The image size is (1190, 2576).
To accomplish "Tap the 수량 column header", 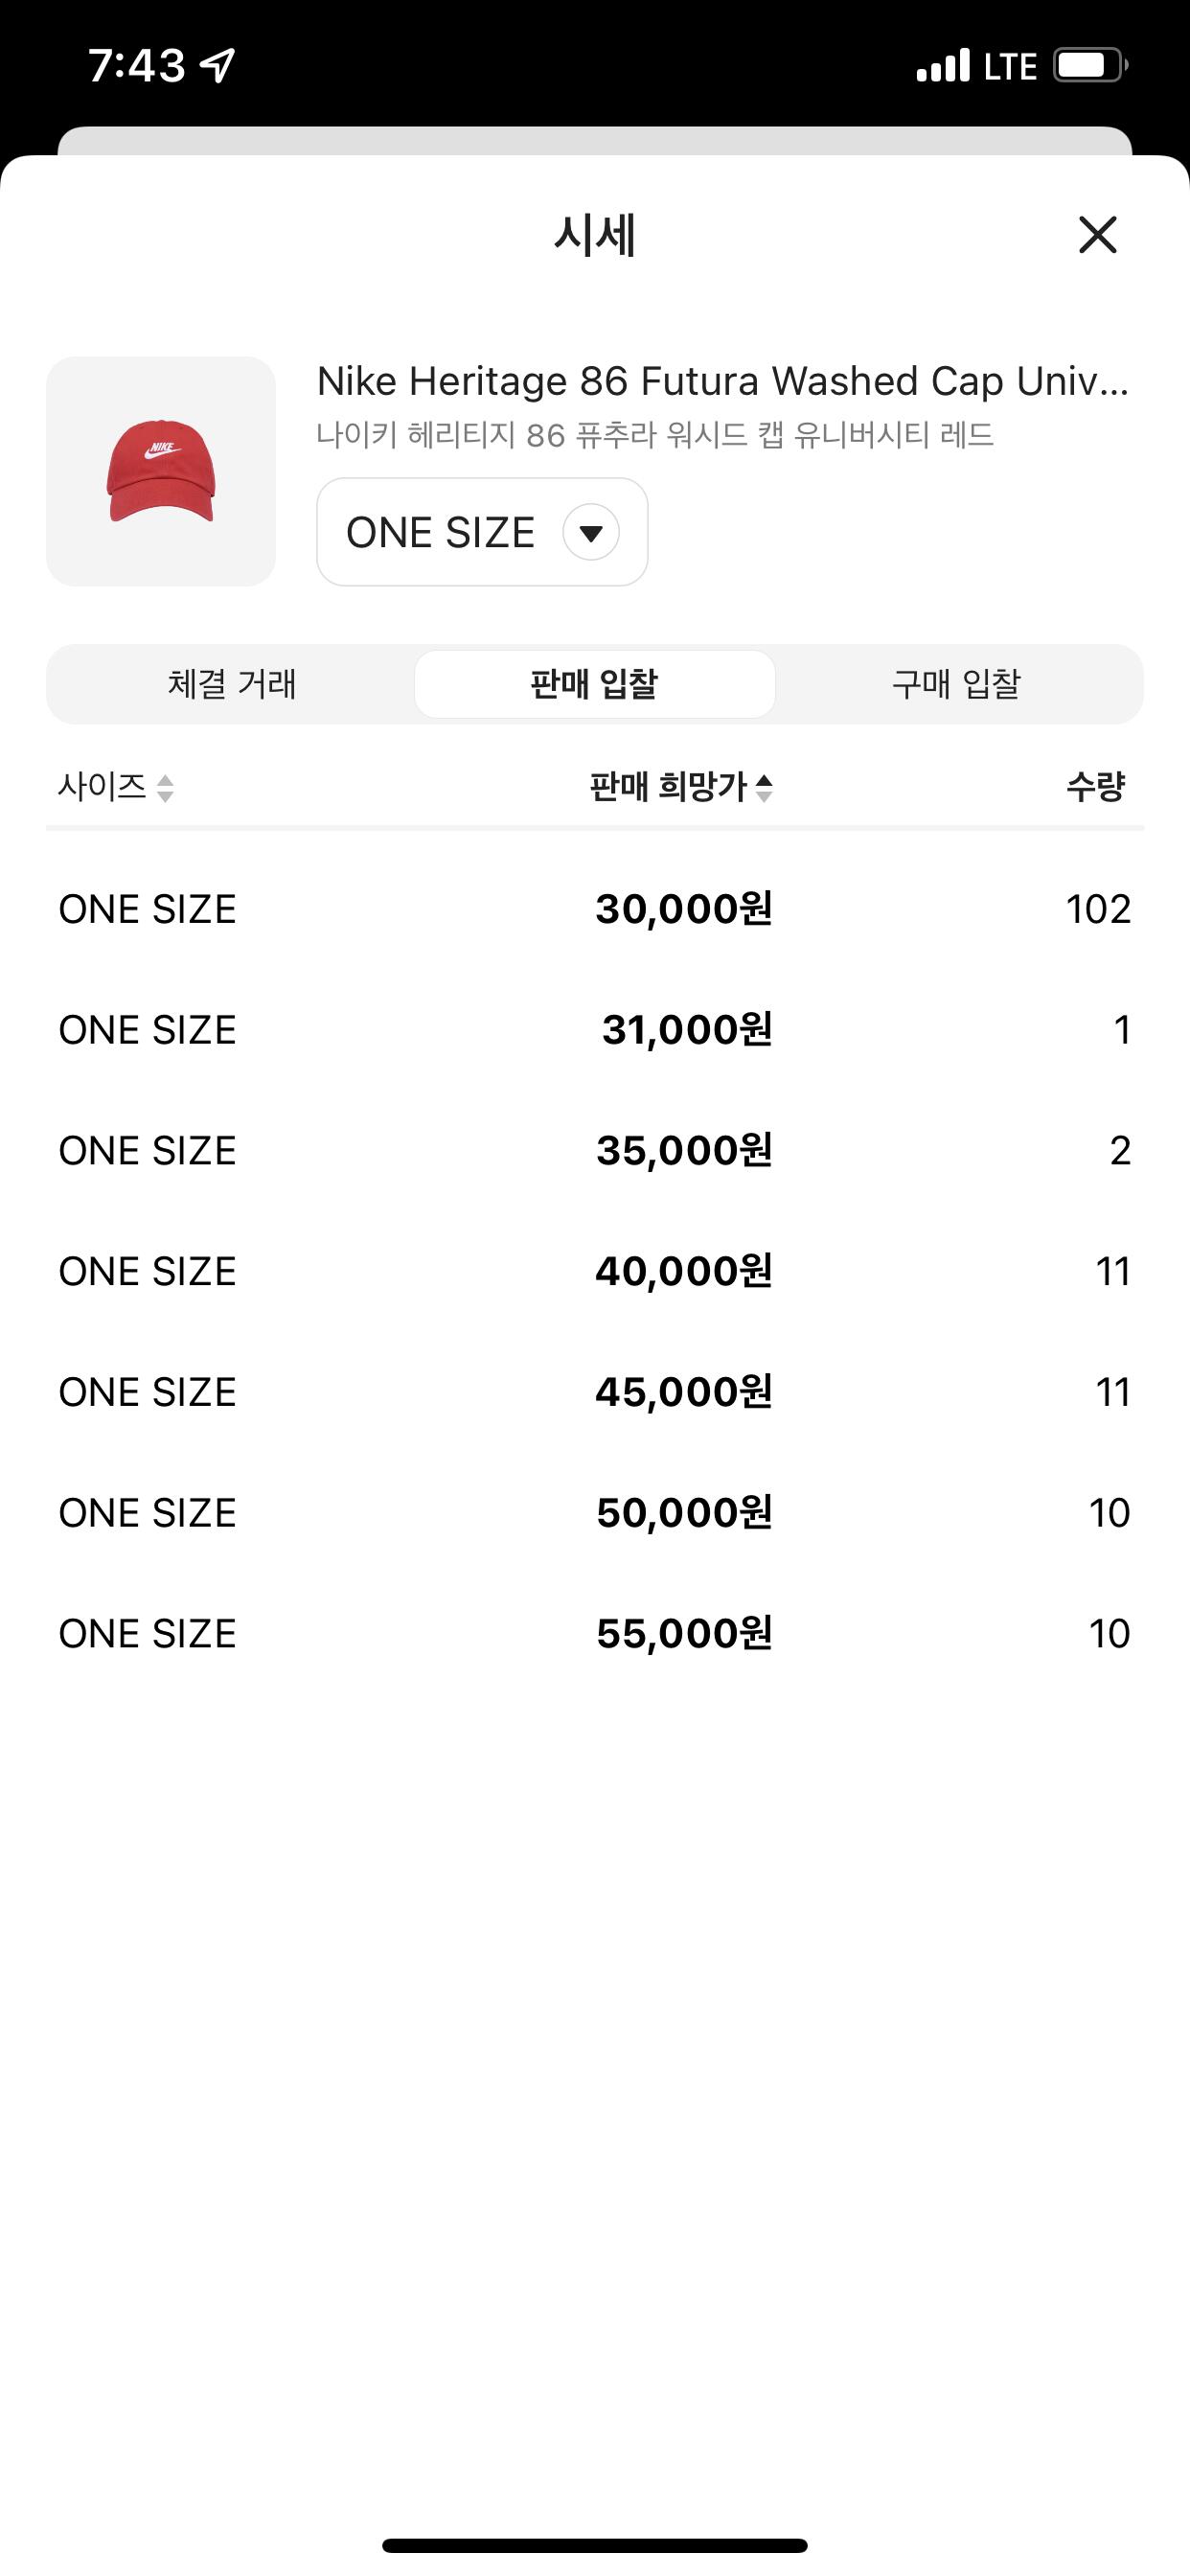I will click(1096, 787).
